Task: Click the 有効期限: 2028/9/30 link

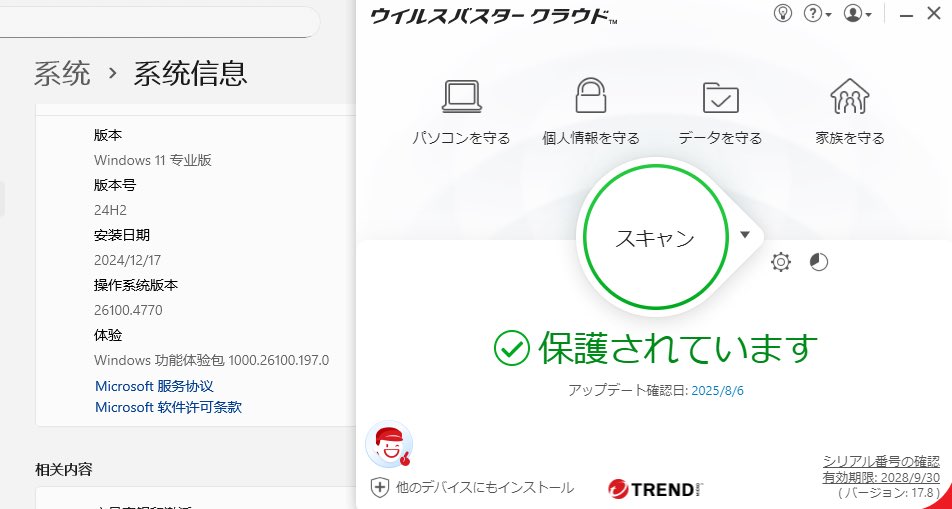Action: [881, 477]
